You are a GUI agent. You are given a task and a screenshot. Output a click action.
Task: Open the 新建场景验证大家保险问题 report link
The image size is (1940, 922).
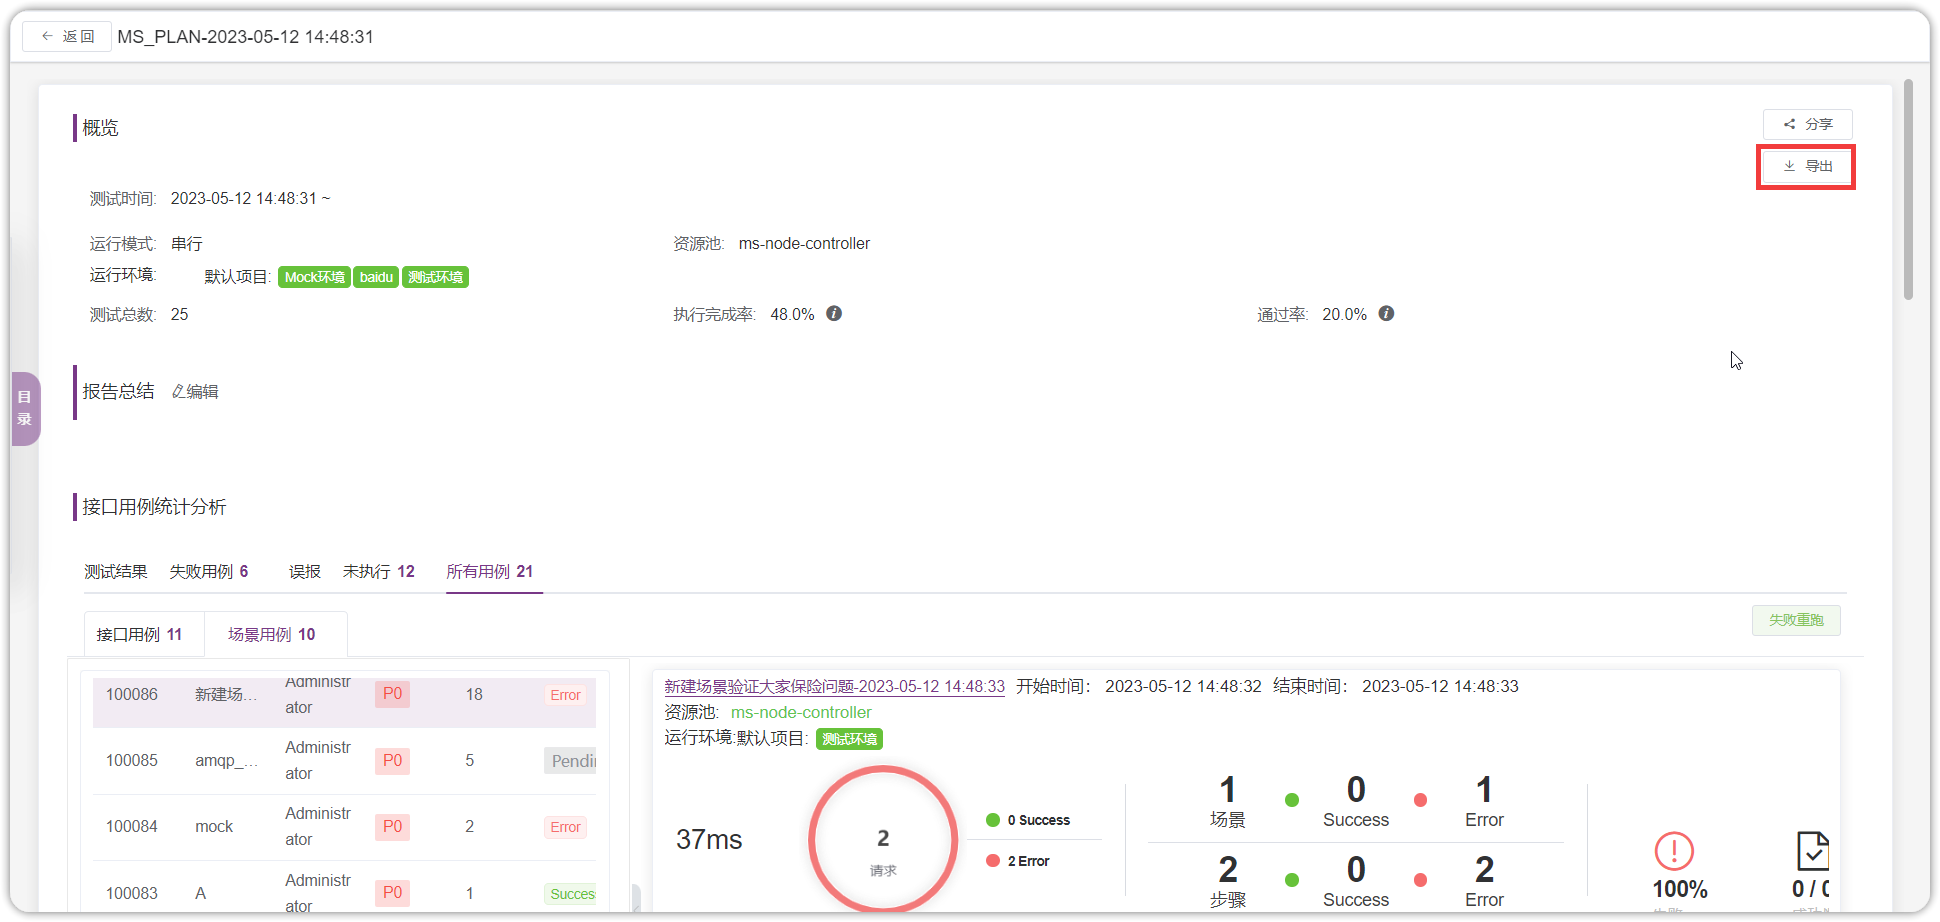pos(834,686)
